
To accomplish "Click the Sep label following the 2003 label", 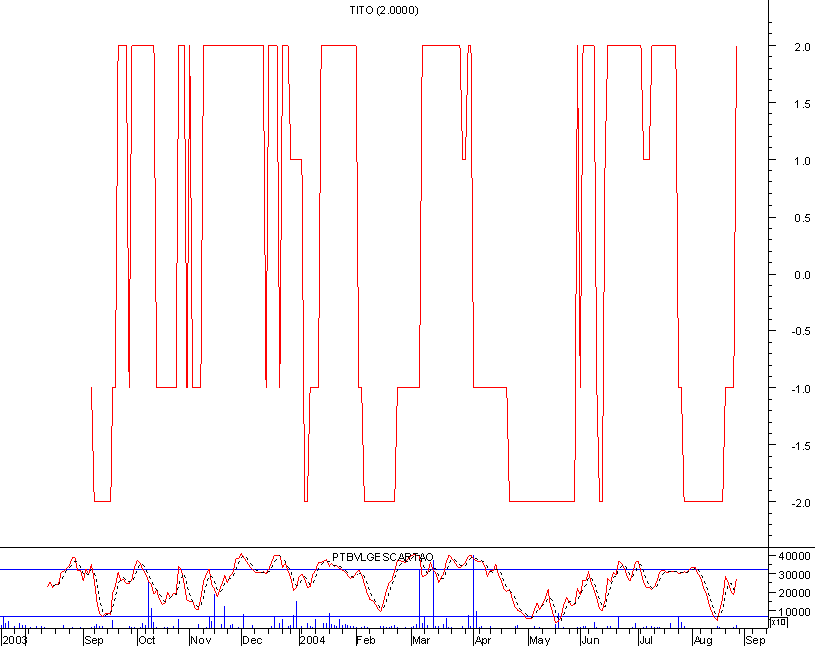I will click(94, 640).
